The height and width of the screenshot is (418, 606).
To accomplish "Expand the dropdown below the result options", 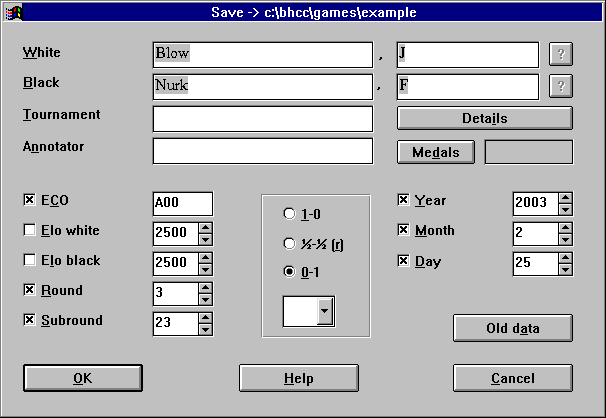I will tap(324, 312).
